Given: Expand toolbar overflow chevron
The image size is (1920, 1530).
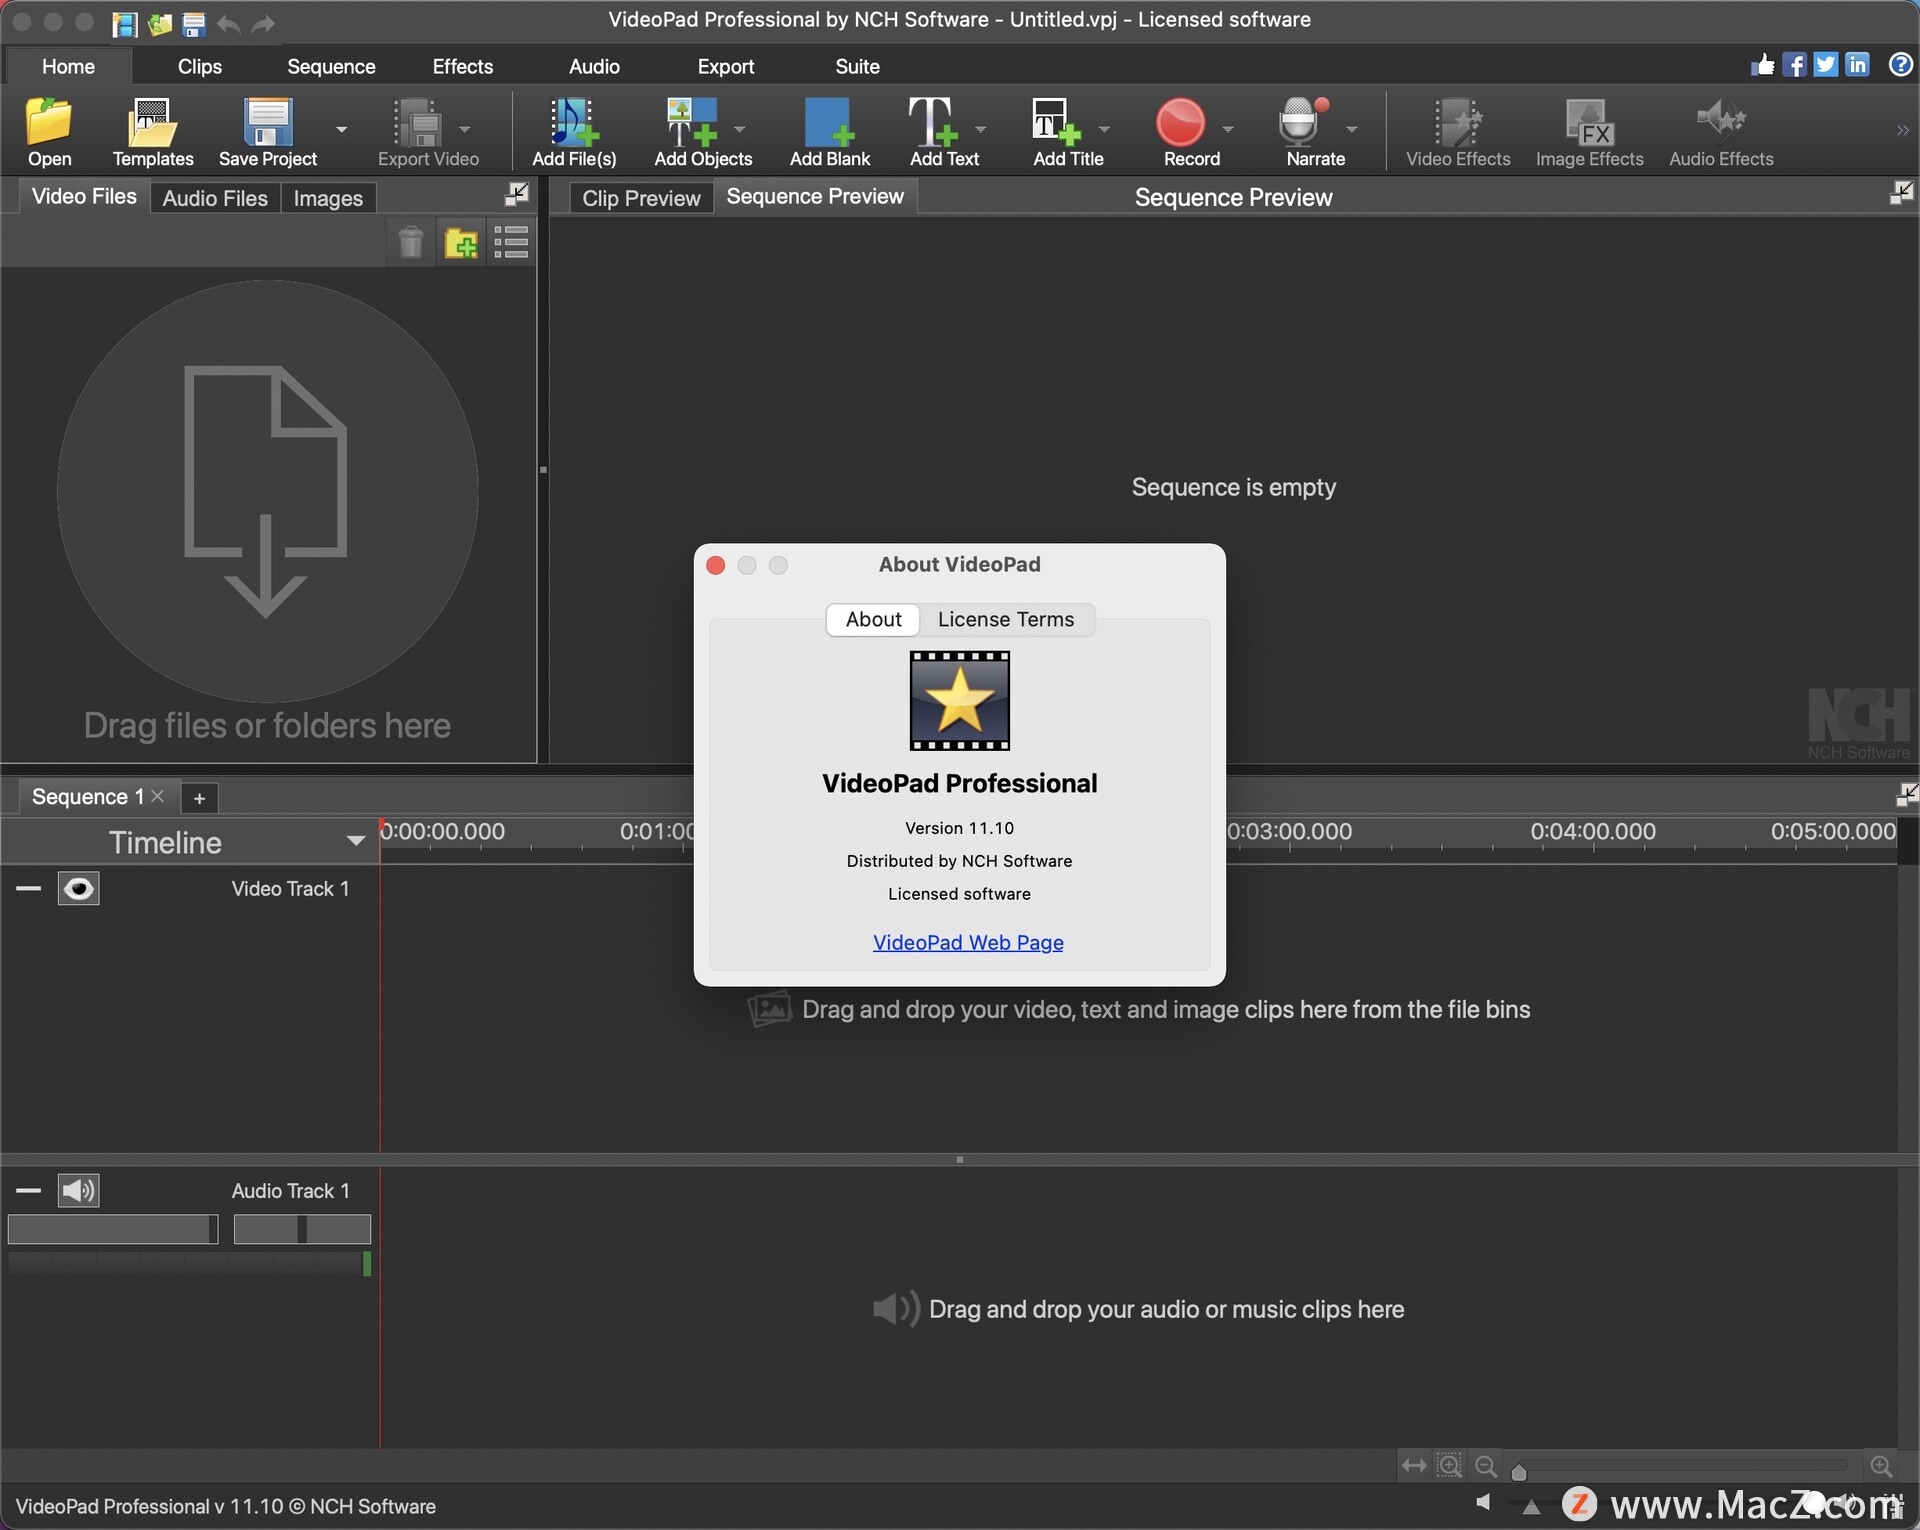Looking at the screenshot, I should 1902,131.
